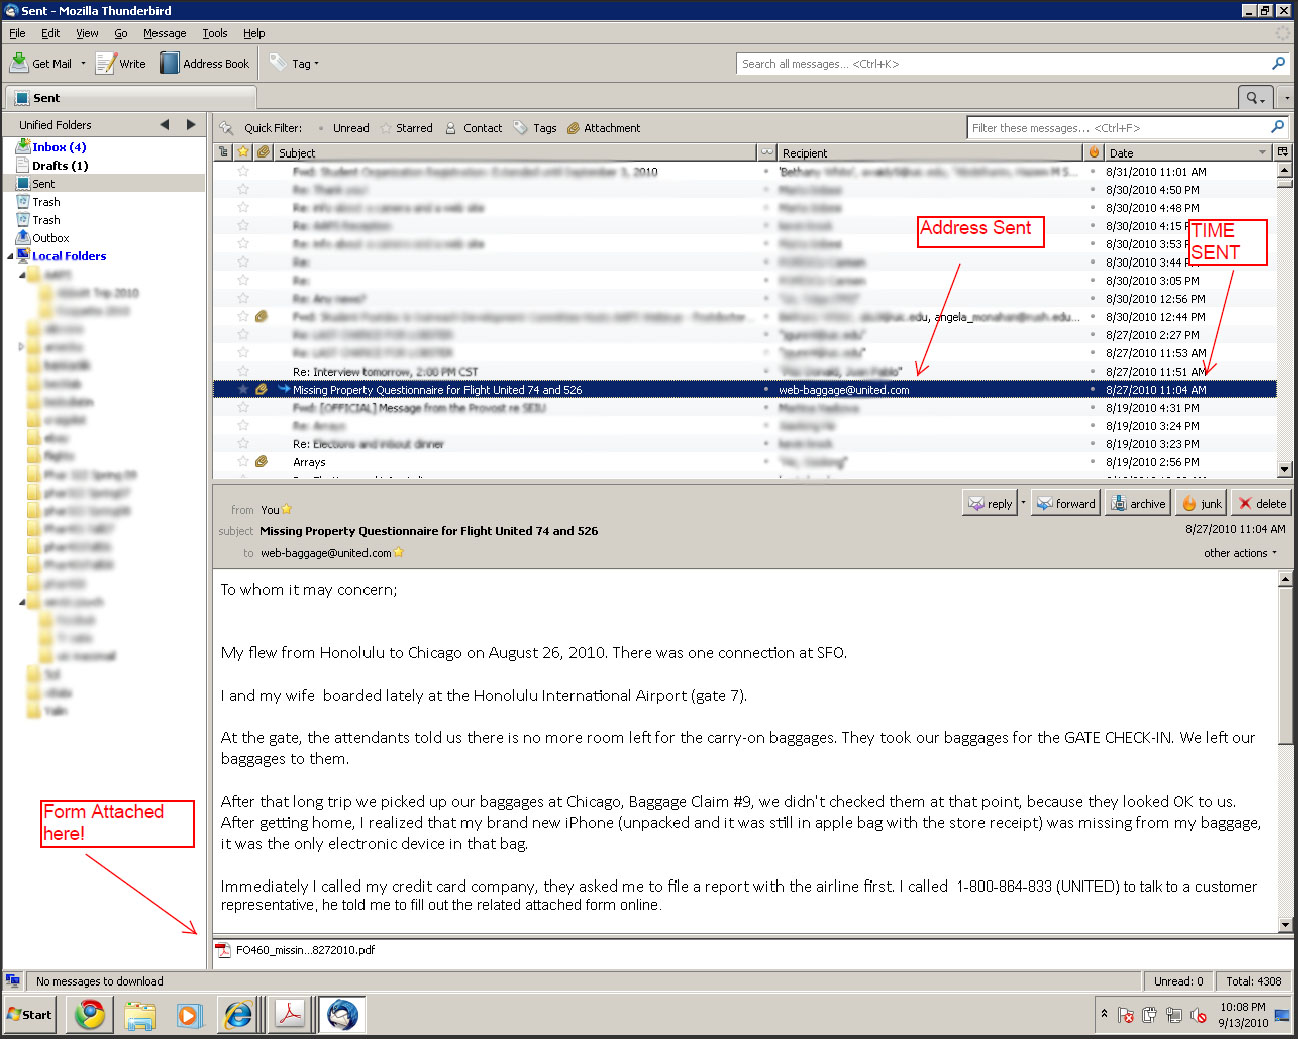Launch Google Chrome from the taskbar
The height and width of the screenshot is (1039, 1298).
click(90, 1015)
